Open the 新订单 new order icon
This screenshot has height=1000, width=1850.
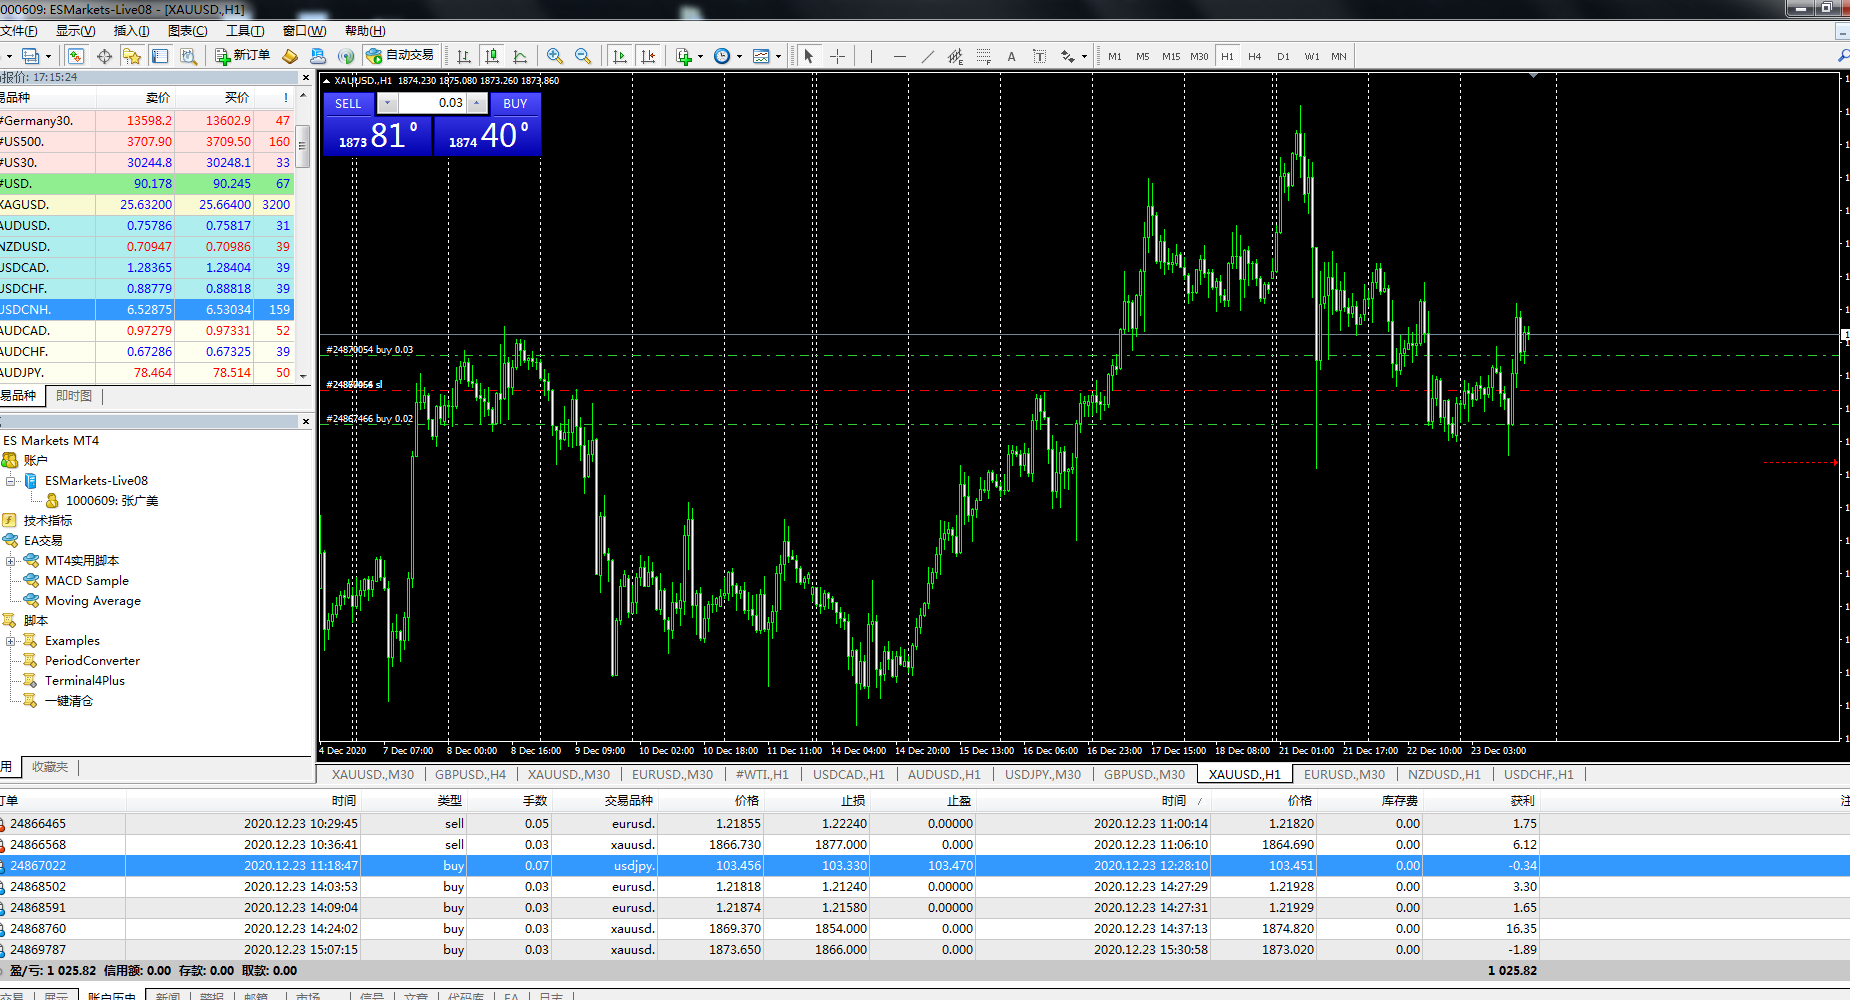tap(242, 56)
